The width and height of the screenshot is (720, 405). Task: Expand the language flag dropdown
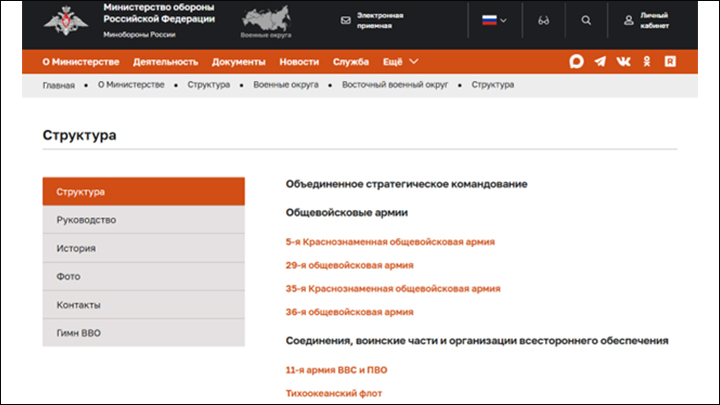tap(495, 20)
